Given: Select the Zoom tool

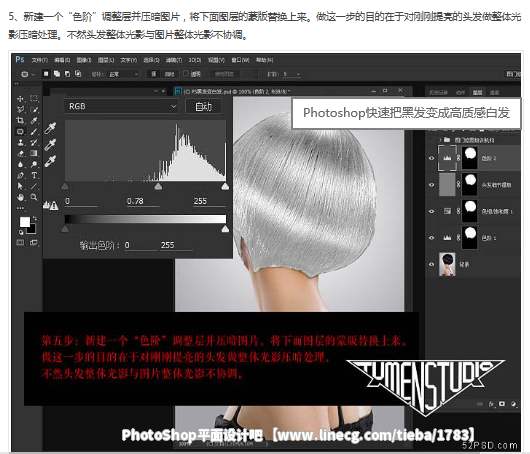Looking at the screenshot, I should [34, 197].
